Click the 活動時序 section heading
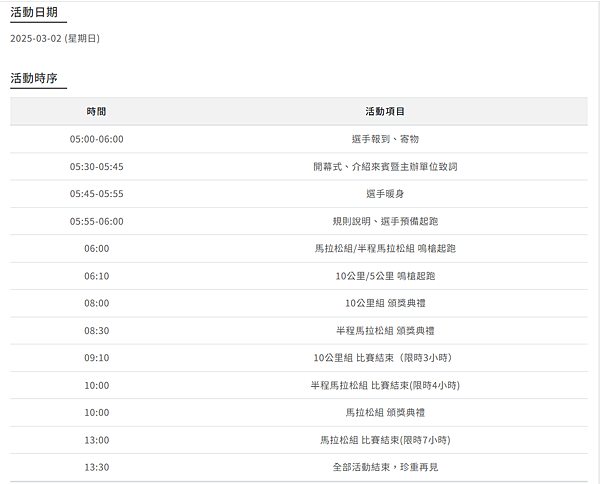 pyautogui.click(x=34, y=78)
